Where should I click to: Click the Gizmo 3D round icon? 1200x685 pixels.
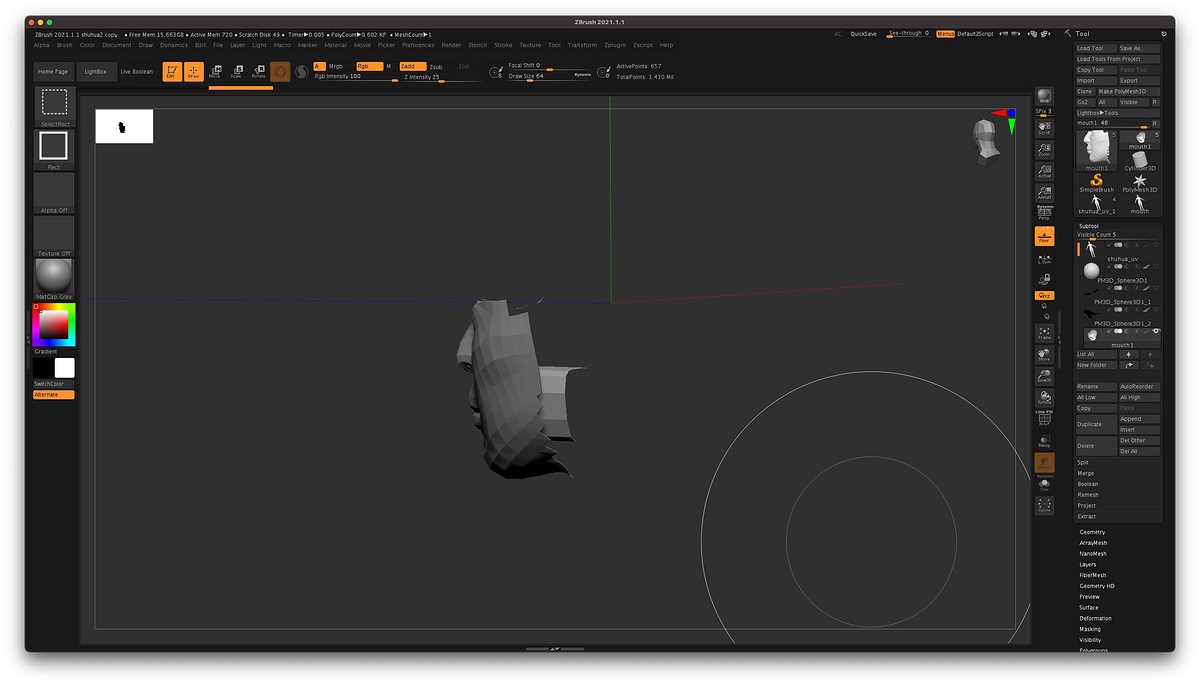click(x=281, y=72)
